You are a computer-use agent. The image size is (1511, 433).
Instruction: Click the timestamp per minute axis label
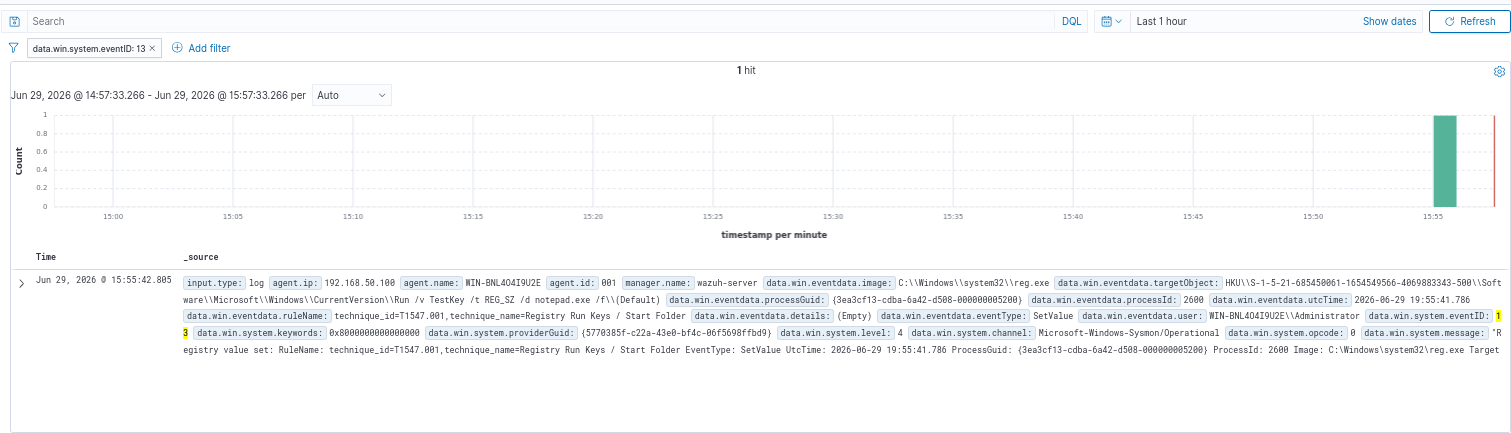point(773,235)
